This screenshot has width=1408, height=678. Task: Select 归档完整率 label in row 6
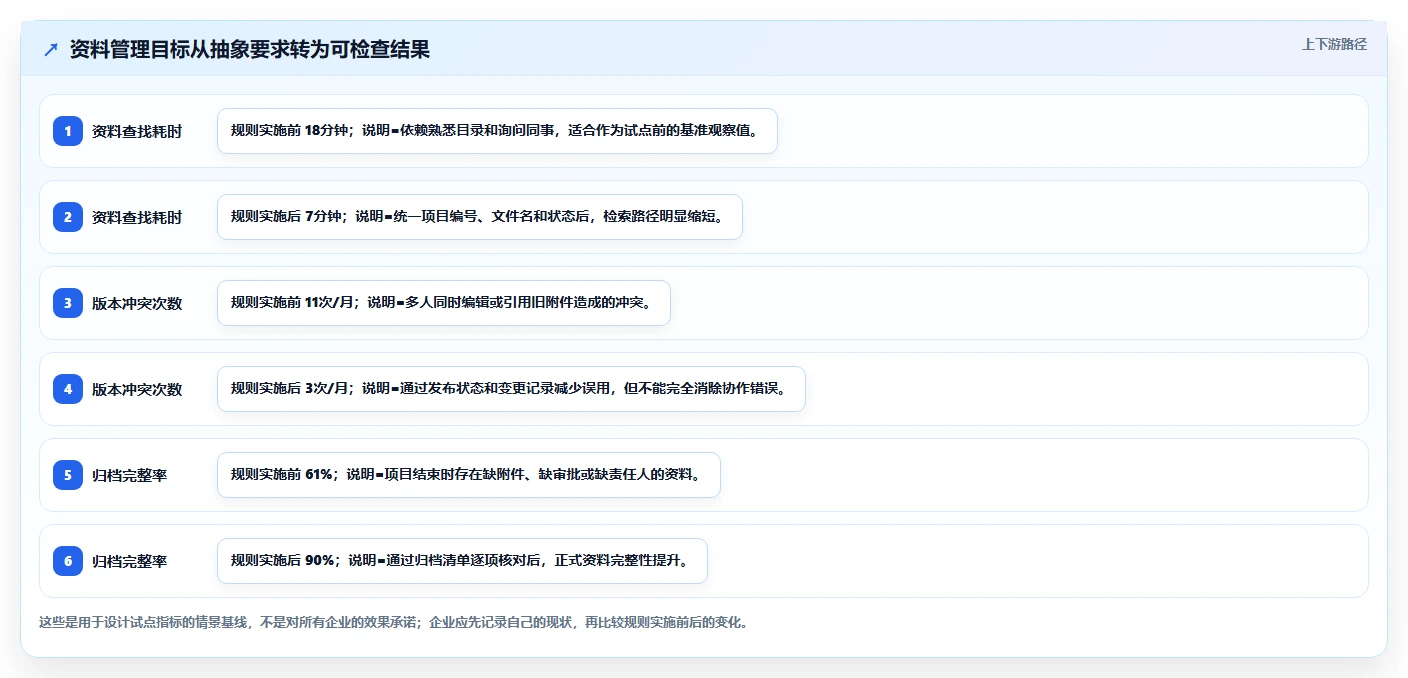[x=130, y=561]
